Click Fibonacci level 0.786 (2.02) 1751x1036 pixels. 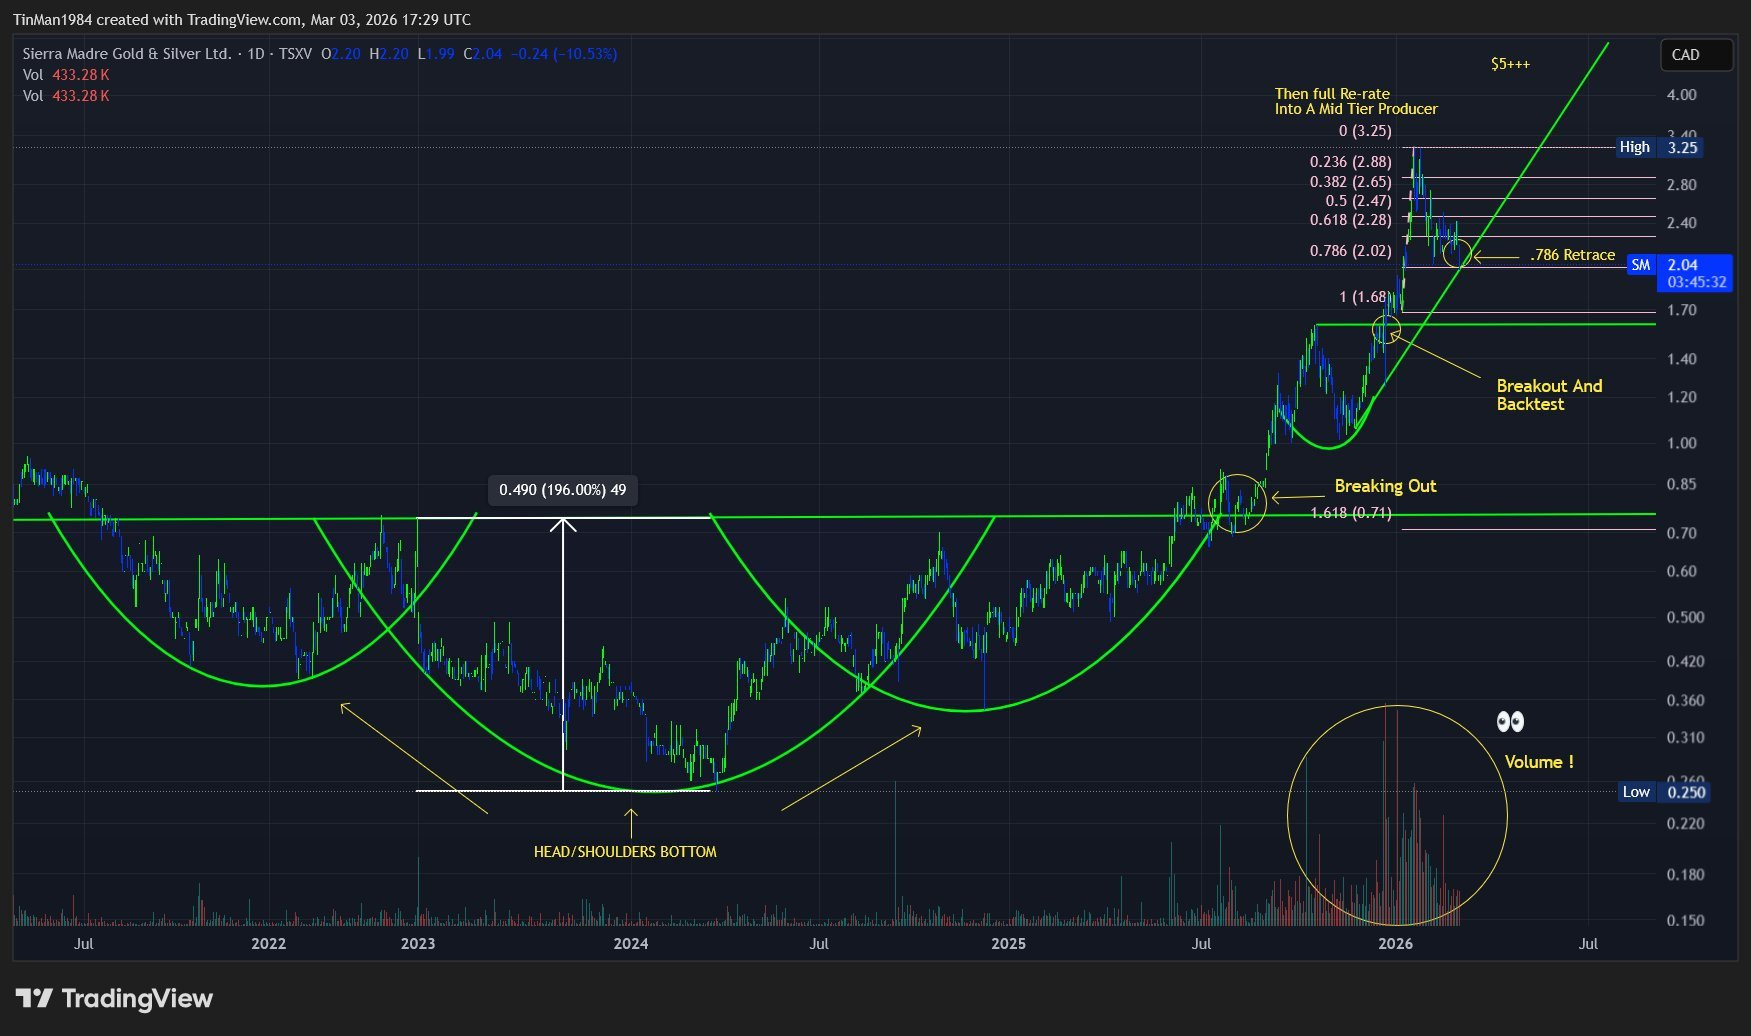(x=1350, y=251)
